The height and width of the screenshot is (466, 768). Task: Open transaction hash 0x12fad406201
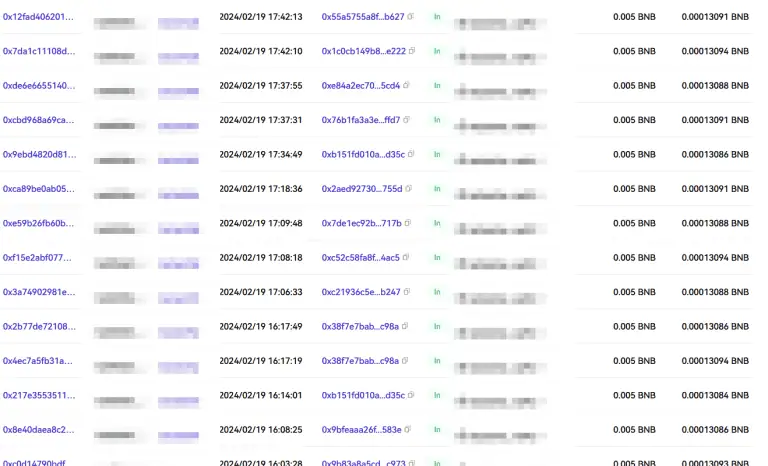(x=38, y=17)
